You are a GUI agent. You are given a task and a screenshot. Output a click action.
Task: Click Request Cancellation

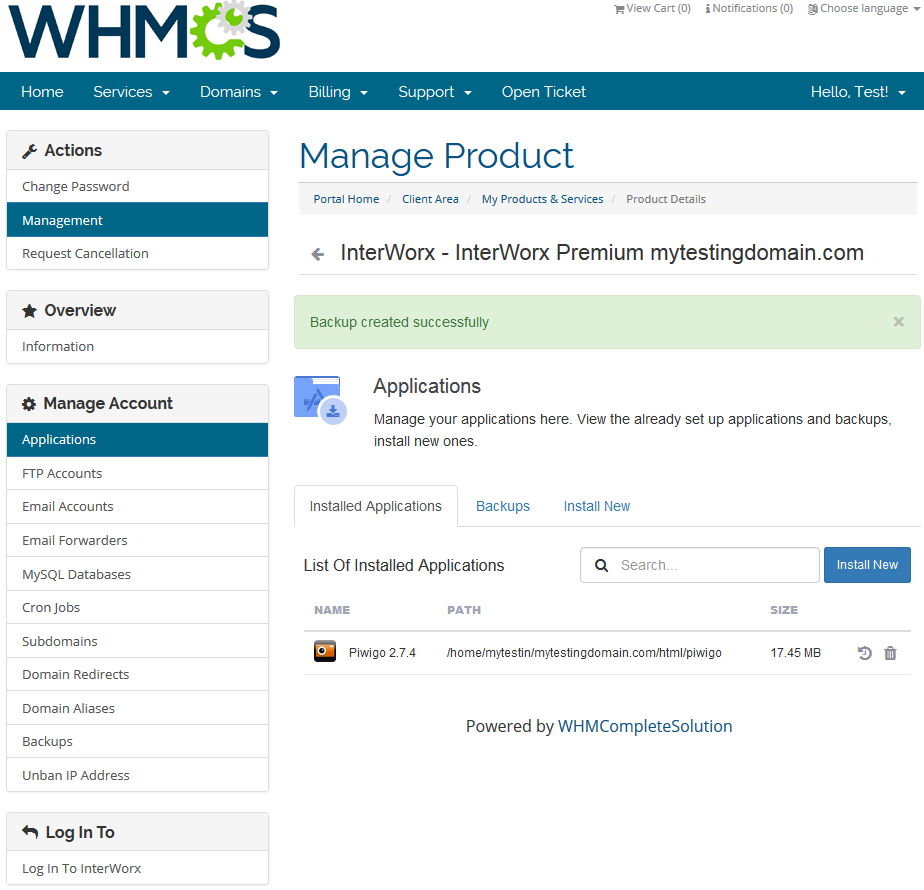tap(137, 253)
